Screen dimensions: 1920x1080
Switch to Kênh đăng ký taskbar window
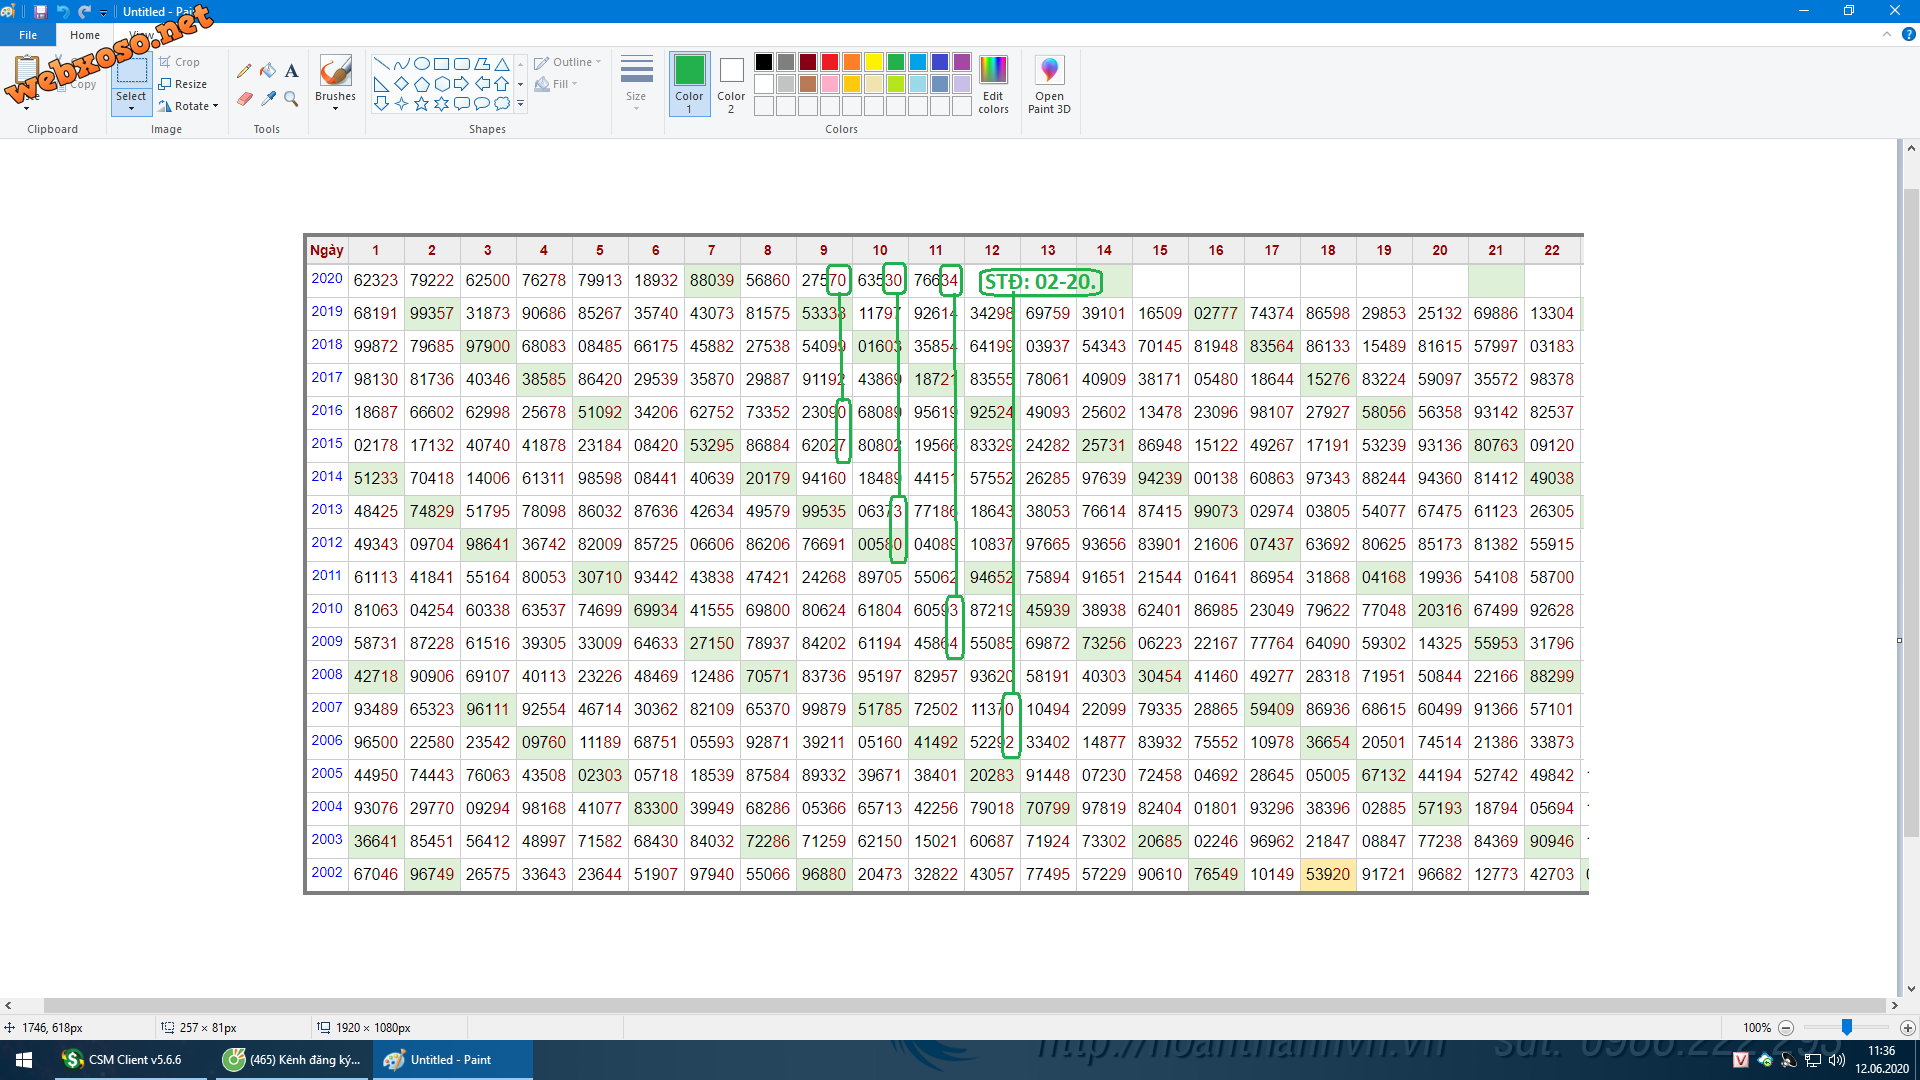(292, 1060)
